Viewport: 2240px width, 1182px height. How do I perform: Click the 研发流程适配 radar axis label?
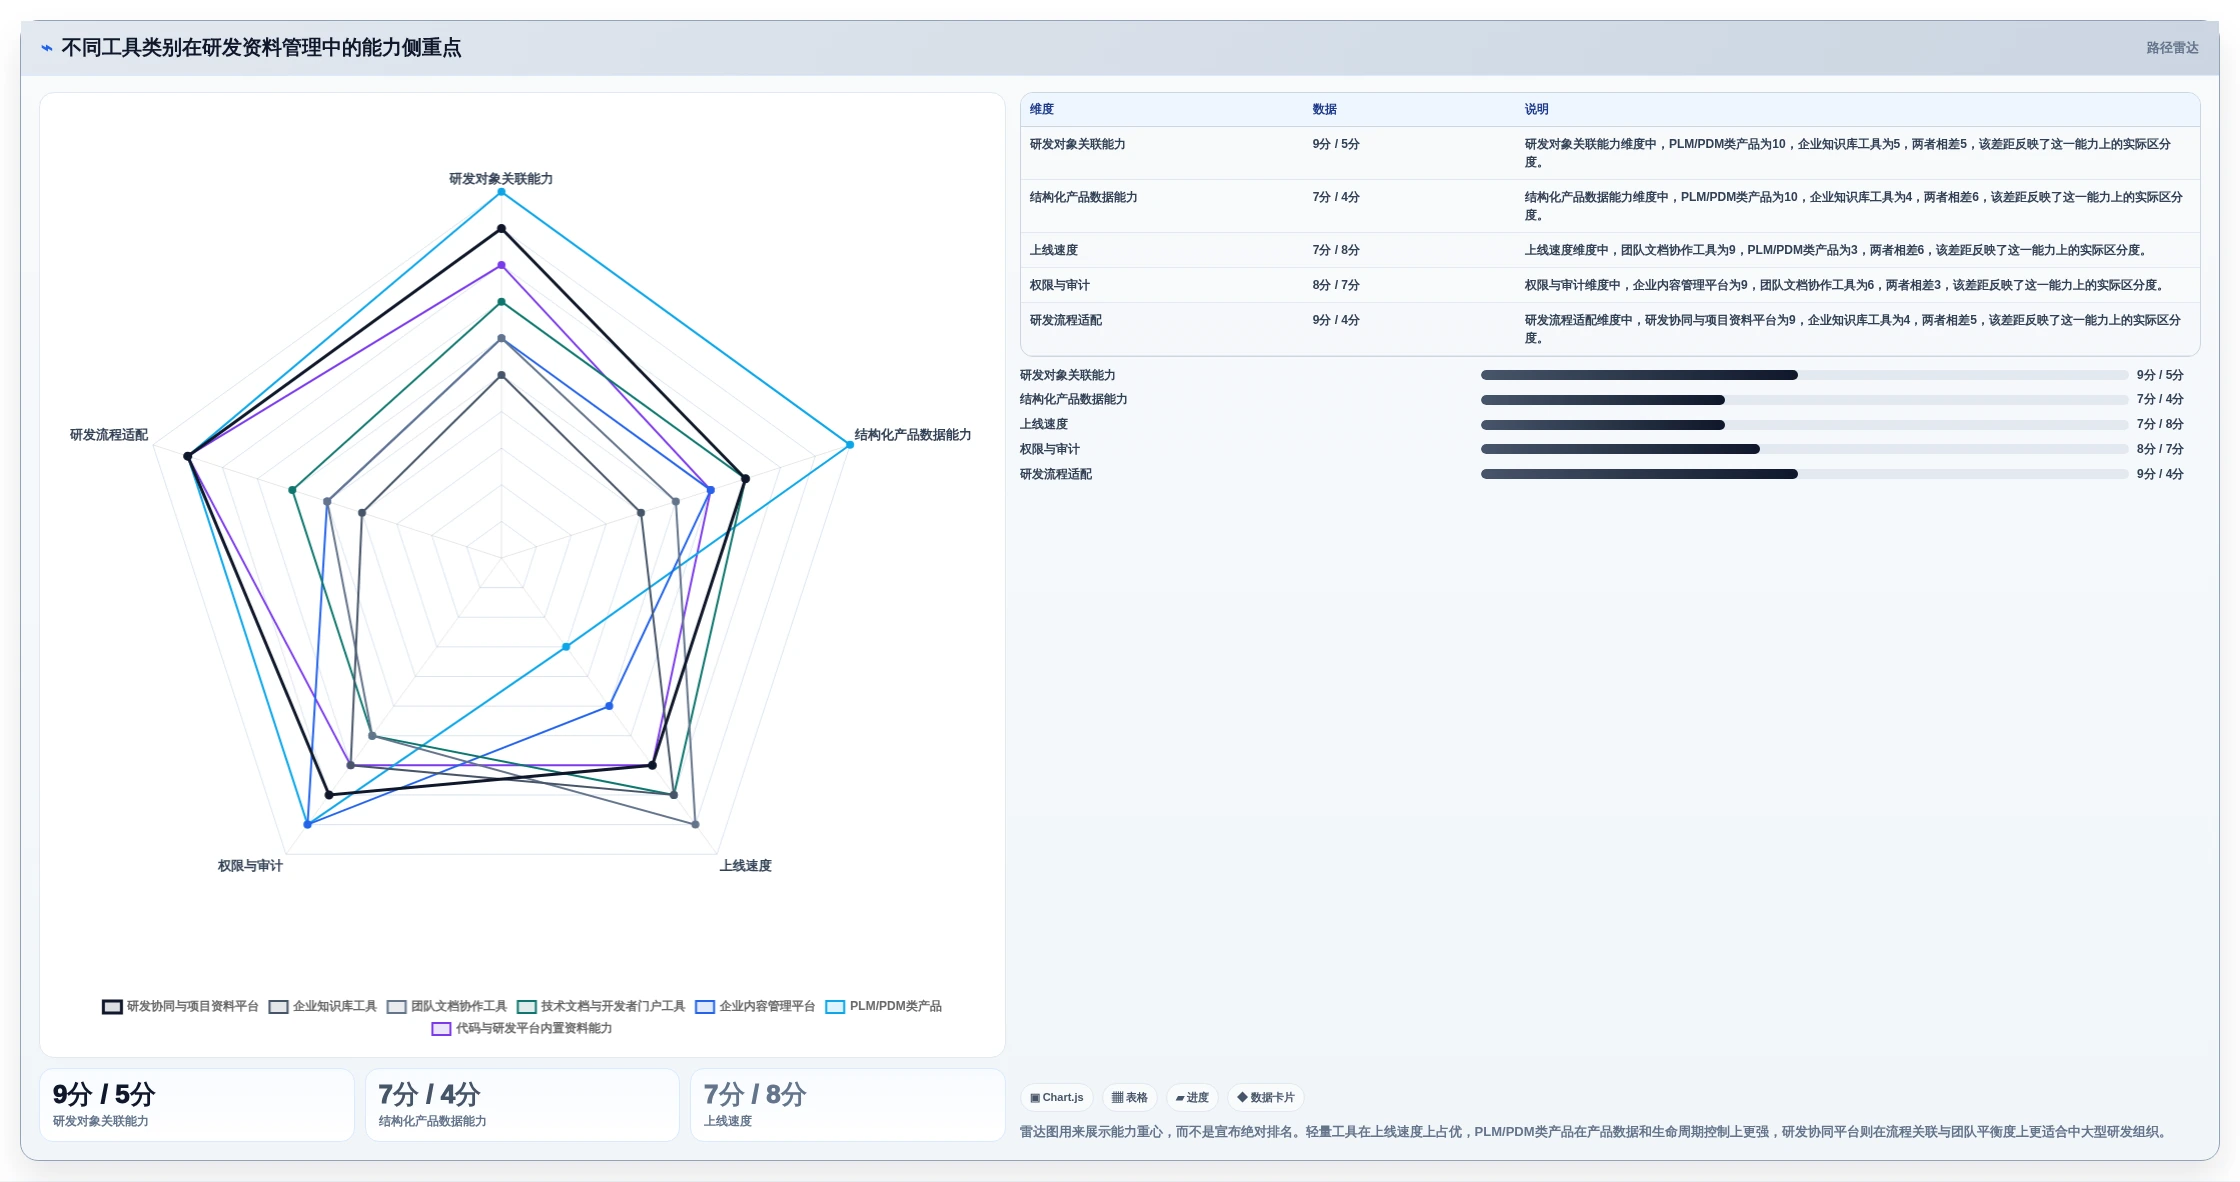click(109, 435)
